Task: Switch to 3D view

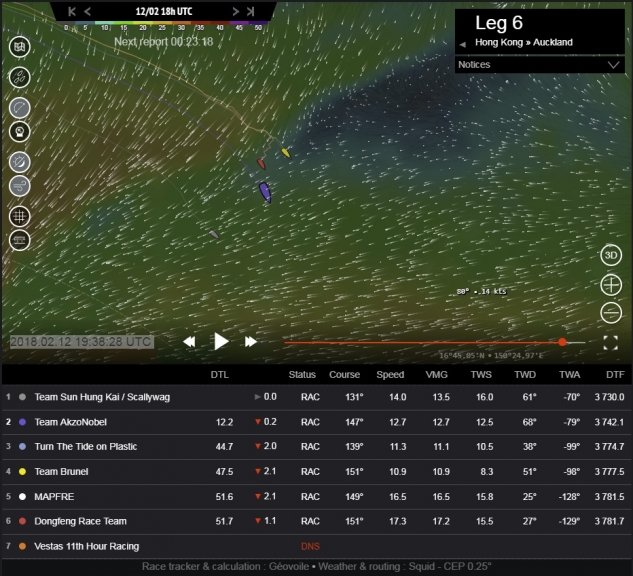Action: coord(611,255)
